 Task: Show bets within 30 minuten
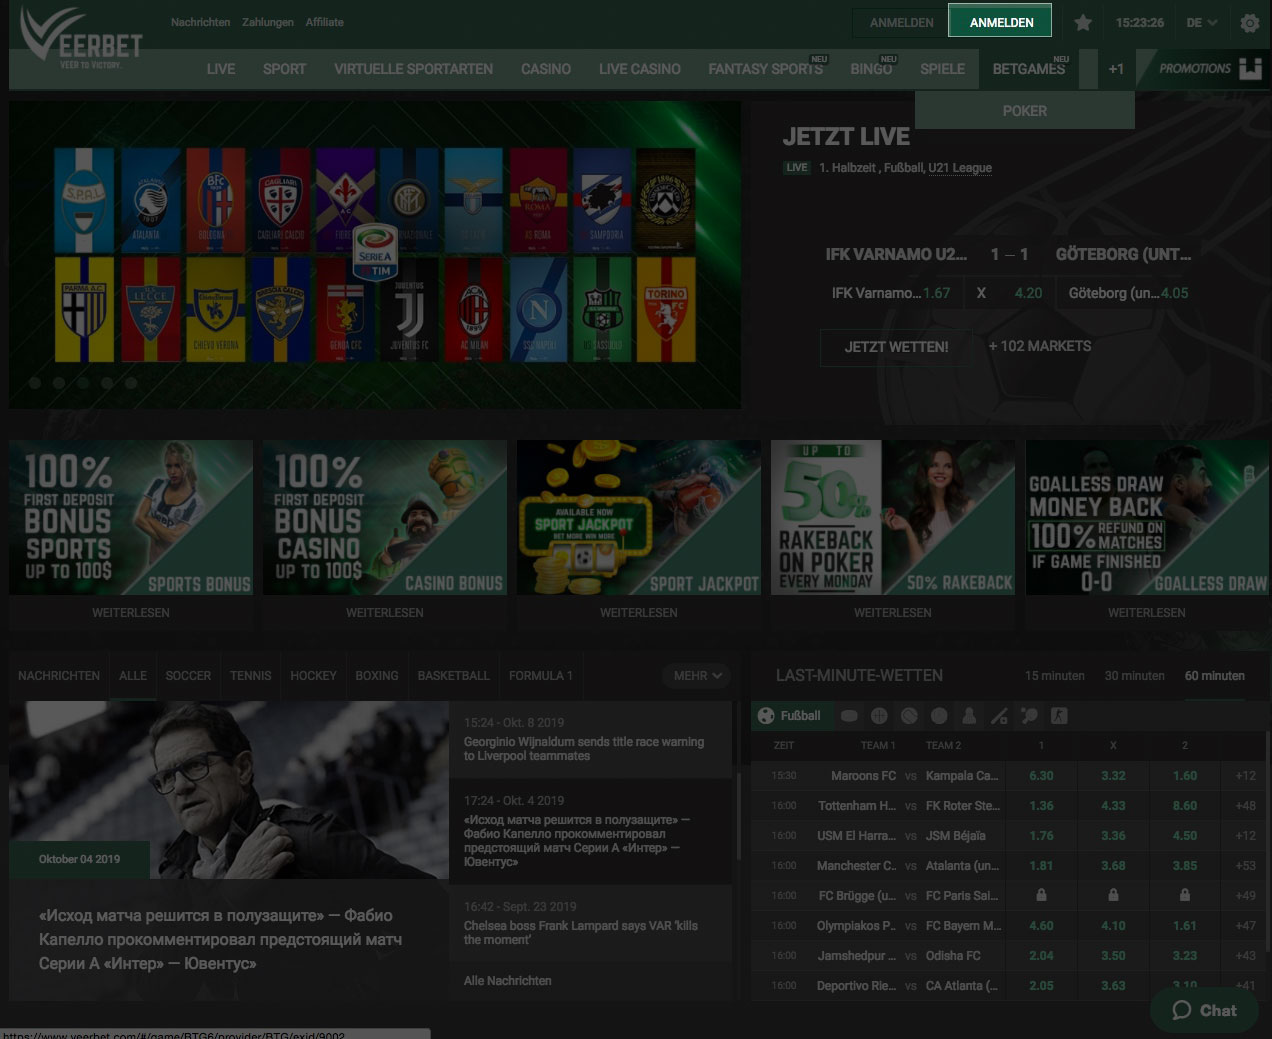pyautogui.click(x=1134, y=676)
